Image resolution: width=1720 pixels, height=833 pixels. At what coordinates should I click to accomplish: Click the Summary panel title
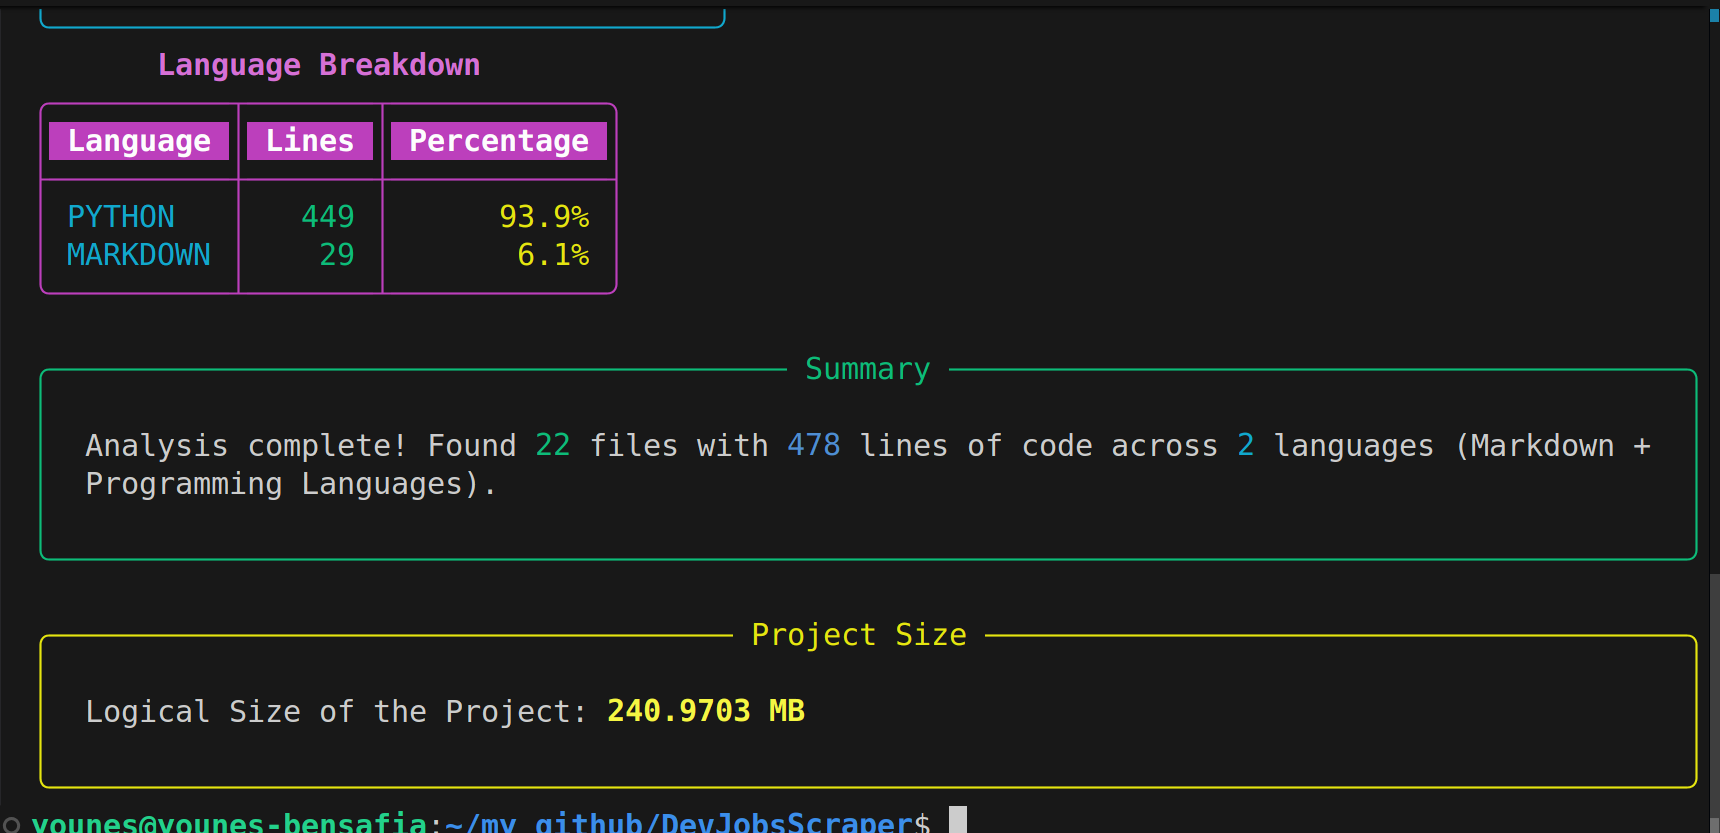[868, 369]
